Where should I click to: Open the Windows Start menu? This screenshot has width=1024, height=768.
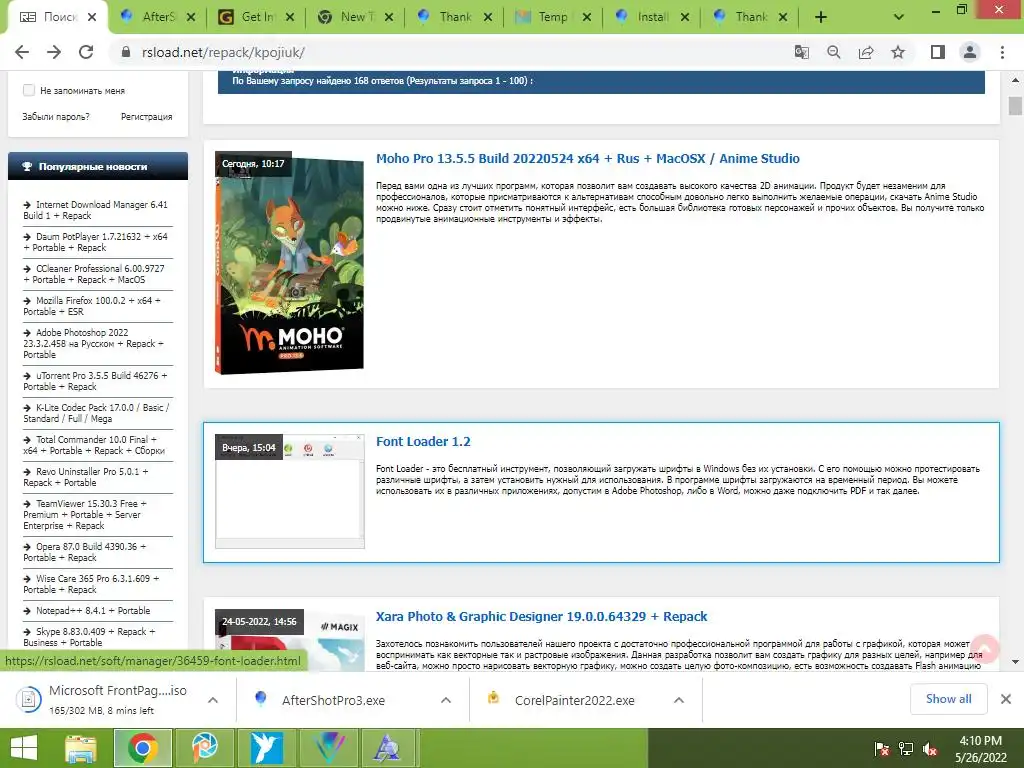(24, 748)
